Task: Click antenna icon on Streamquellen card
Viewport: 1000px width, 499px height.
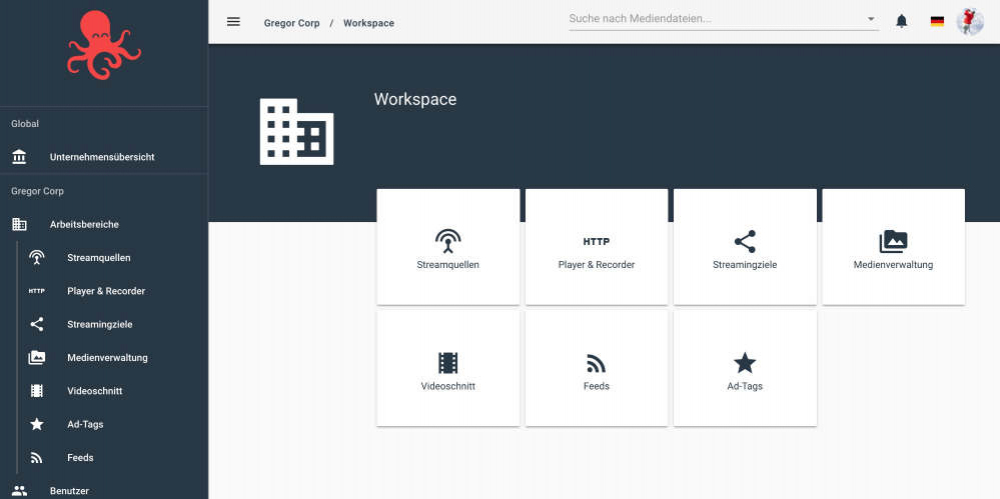Action: (x=448, y=242)
